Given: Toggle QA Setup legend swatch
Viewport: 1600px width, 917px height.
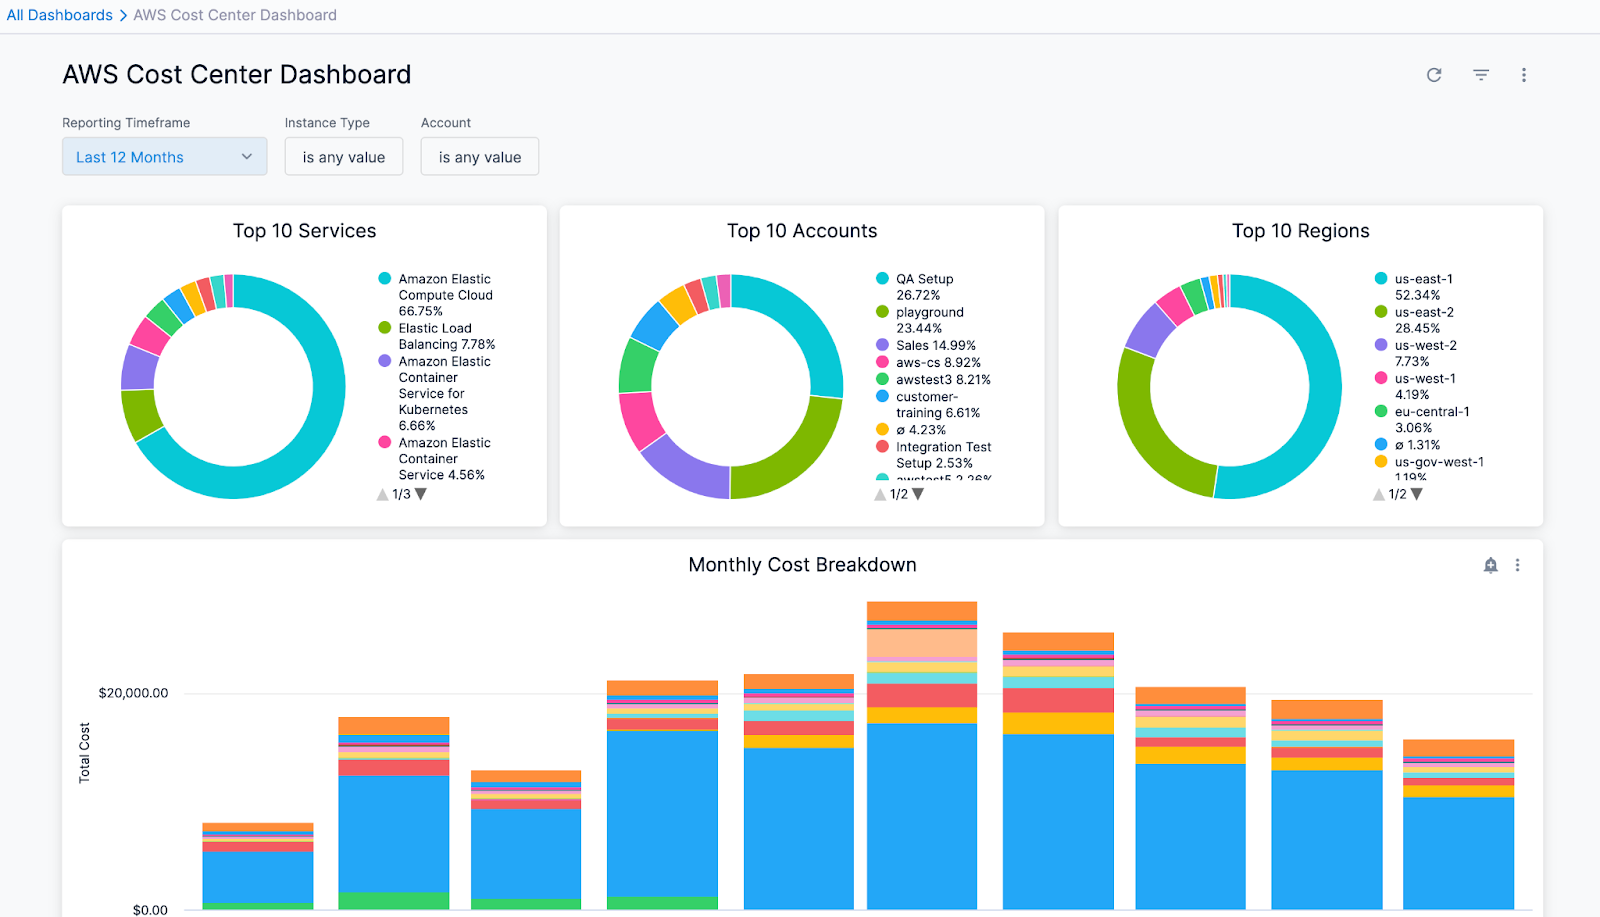Looking at the screenshot, I should (883, 279).
